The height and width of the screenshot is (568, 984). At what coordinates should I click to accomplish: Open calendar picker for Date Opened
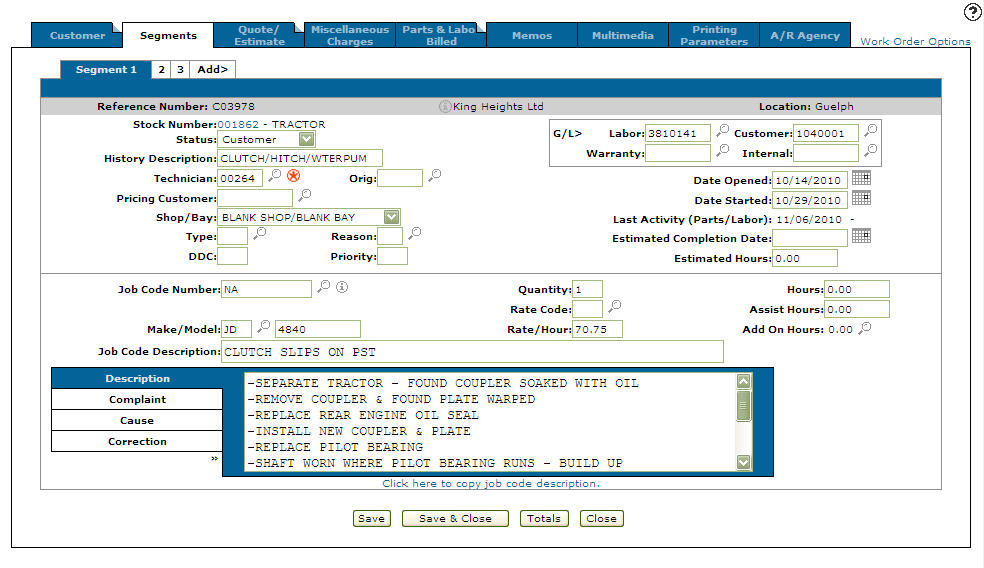pos(860,178)
